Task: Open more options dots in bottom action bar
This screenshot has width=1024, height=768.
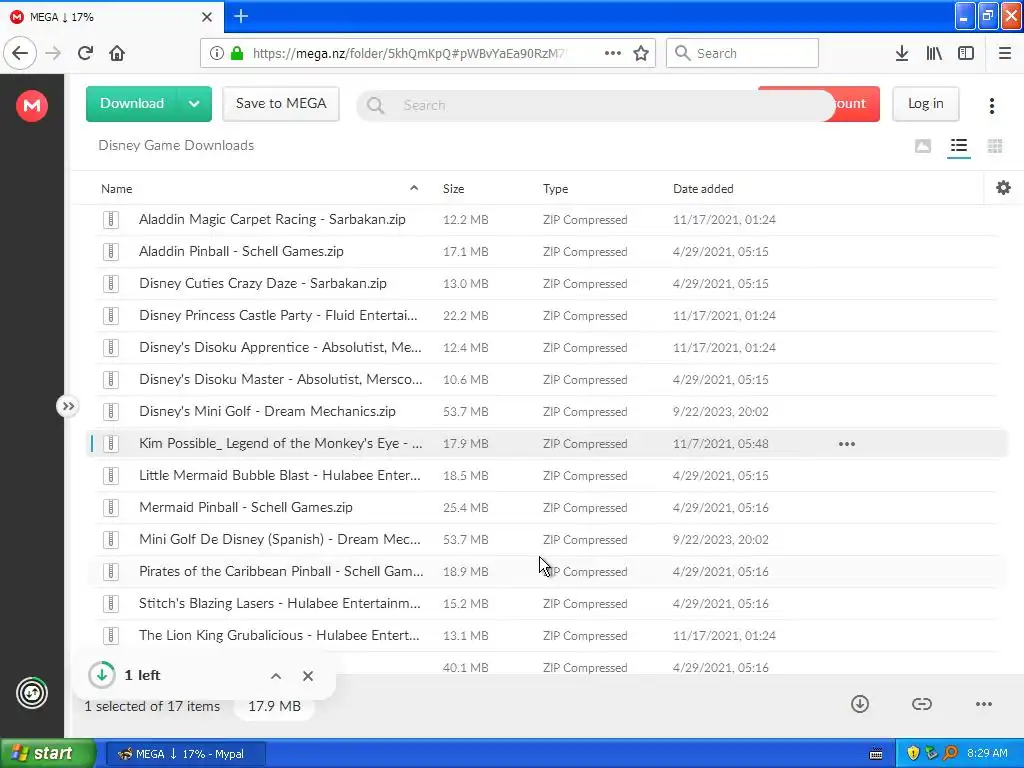Action: [x=984, y=704]
